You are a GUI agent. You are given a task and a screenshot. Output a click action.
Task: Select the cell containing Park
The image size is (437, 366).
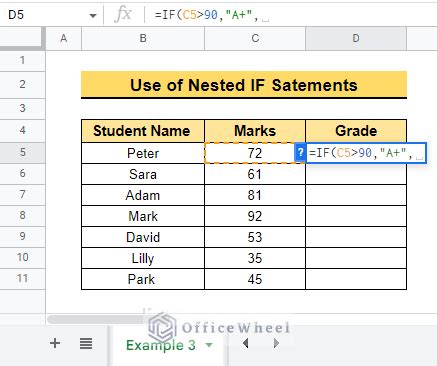tap(143, 279)
